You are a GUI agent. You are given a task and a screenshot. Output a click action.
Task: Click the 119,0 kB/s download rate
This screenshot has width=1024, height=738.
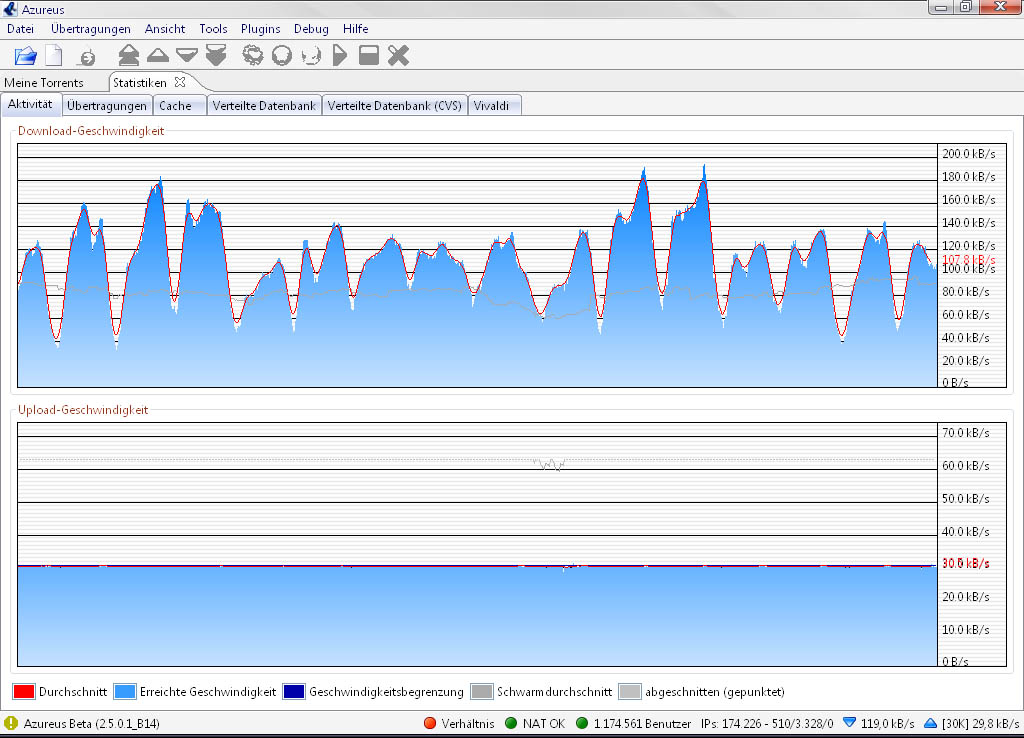click(887, 723)
